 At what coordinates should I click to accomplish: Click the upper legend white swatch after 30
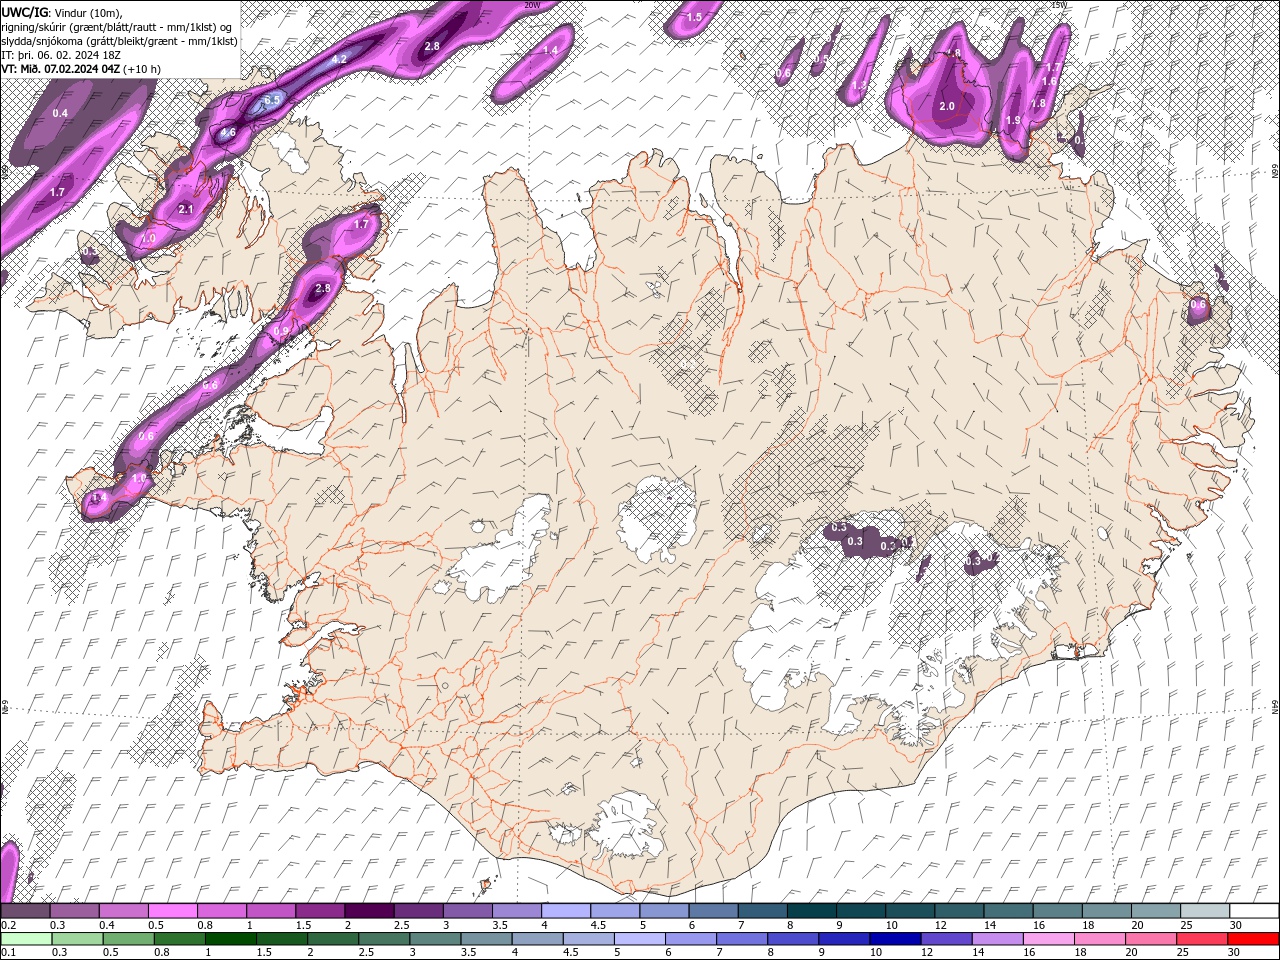[x=1254, y=911]
